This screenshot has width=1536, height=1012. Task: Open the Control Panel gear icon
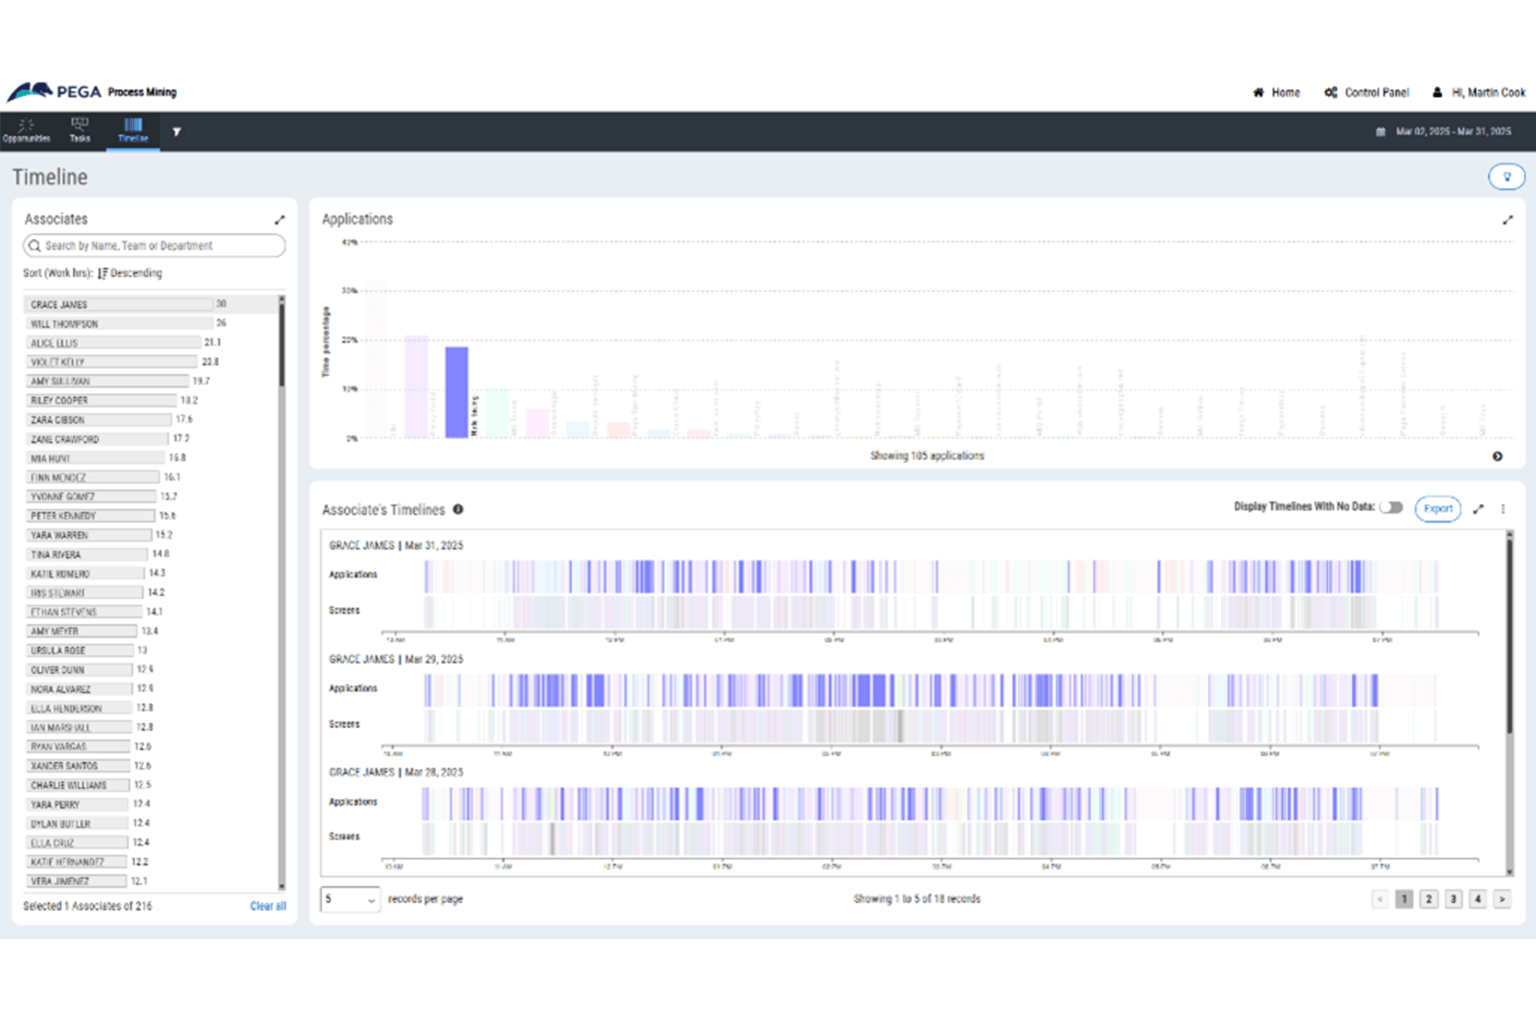point(1331,92)
